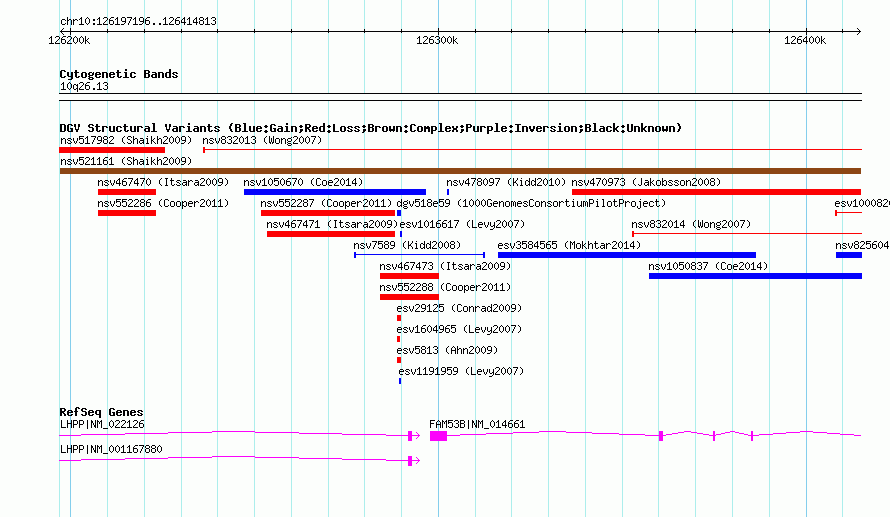
Task: Click the large FAM53B magenta exon block
Action: coord(438,436)
